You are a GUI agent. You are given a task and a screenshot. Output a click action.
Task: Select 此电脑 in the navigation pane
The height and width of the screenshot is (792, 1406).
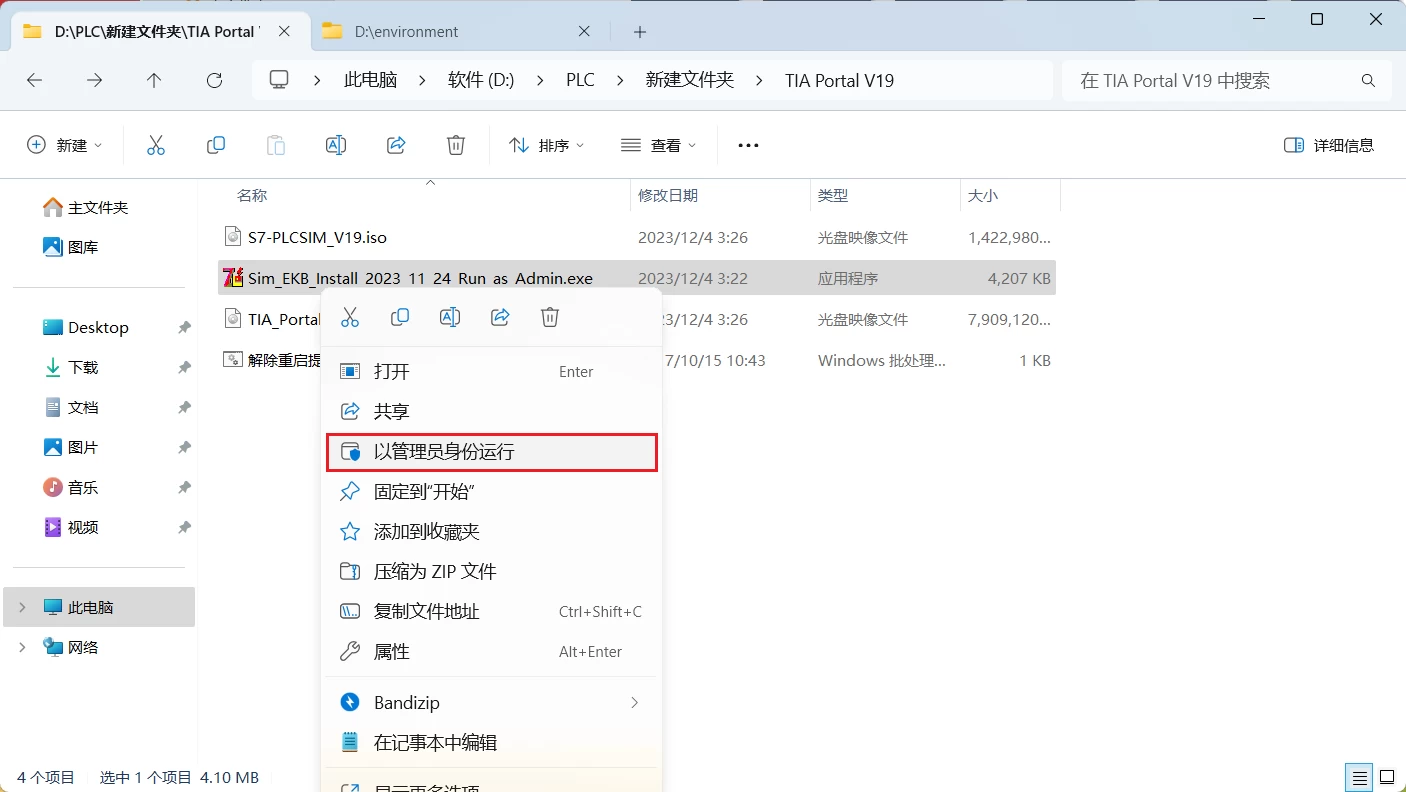point(99,607)
